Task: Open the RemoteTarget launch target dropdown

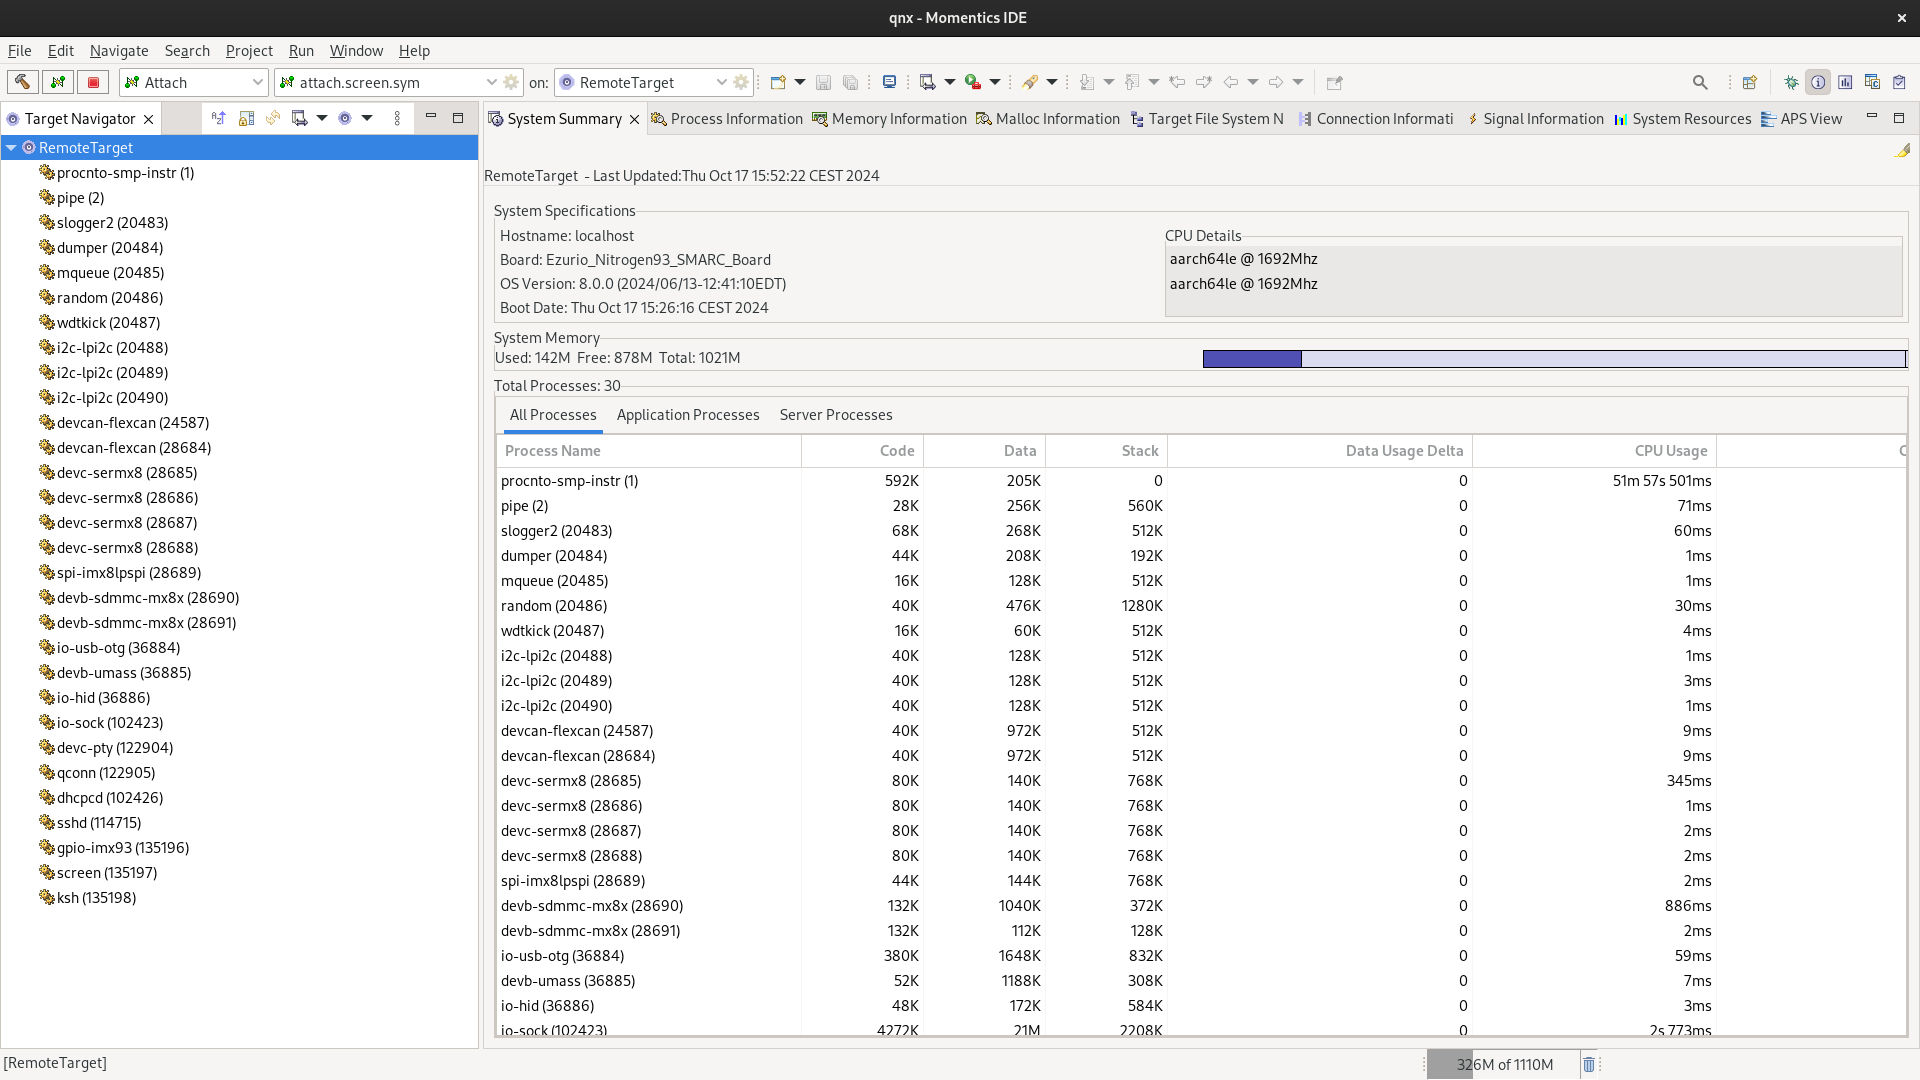Action: [721, 82]
